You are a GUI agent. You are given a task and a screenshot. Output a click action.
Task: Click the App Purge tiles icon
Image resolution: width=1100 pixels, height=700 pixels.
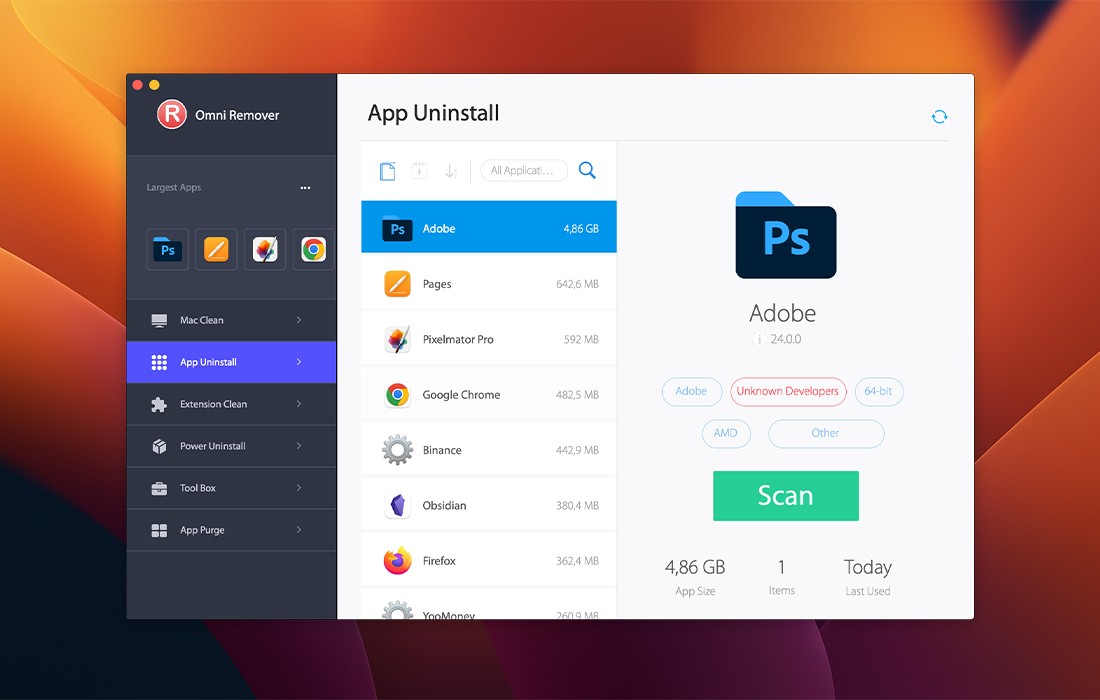click(159, 530)
